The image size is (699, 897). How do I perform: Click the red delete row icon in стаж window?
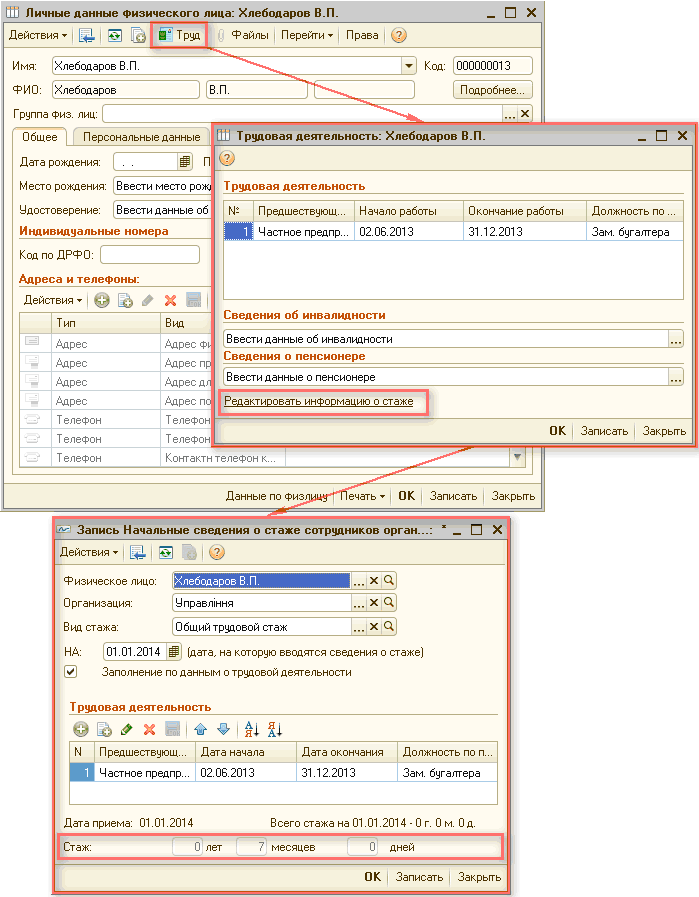tap(149, 730)
